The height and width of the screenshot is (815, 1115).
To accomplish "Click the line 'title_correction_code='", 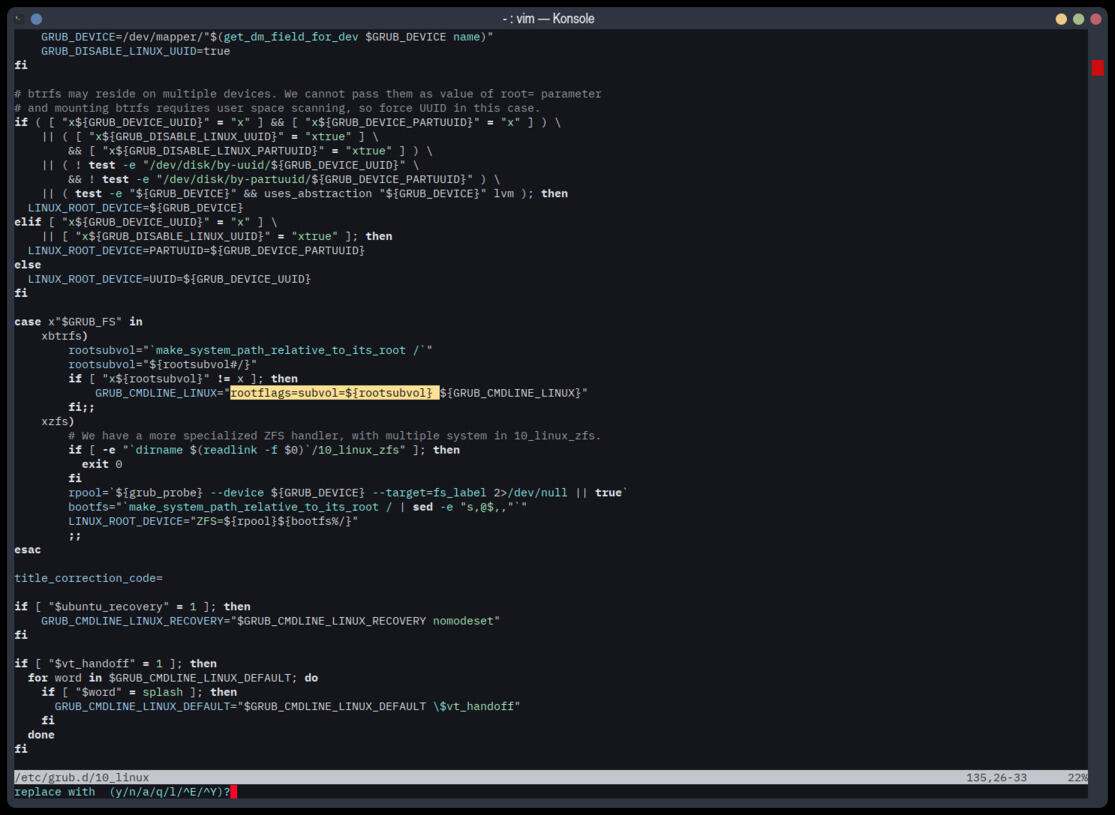I will [88, 577].
